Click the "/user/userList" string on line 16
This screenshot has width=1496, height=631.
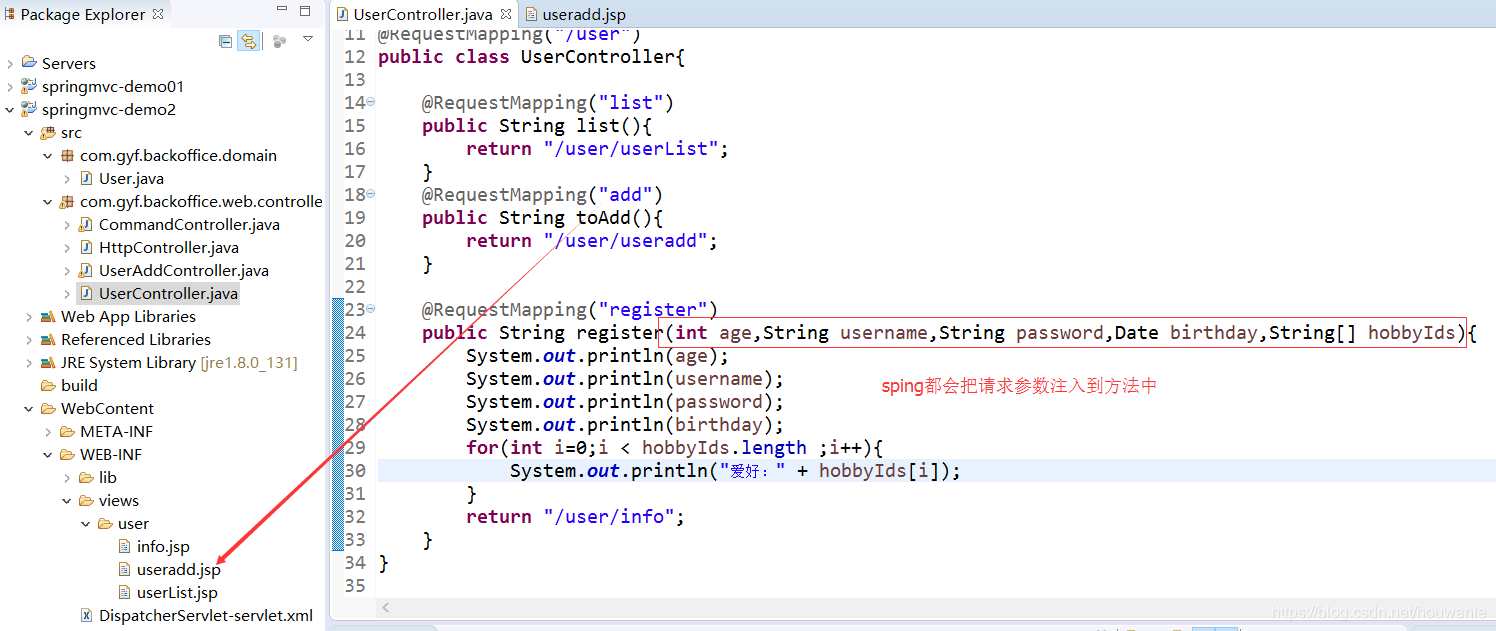point(631,149)
